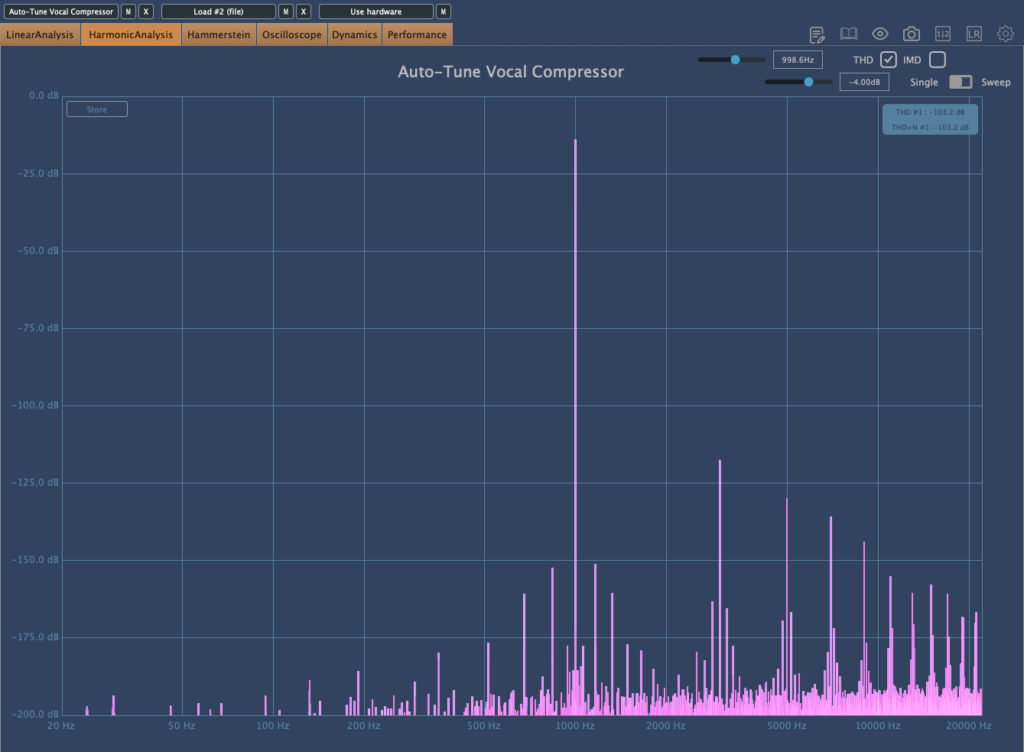
Task: Click the 20000 Hz axis label
Action: (968, 725)
